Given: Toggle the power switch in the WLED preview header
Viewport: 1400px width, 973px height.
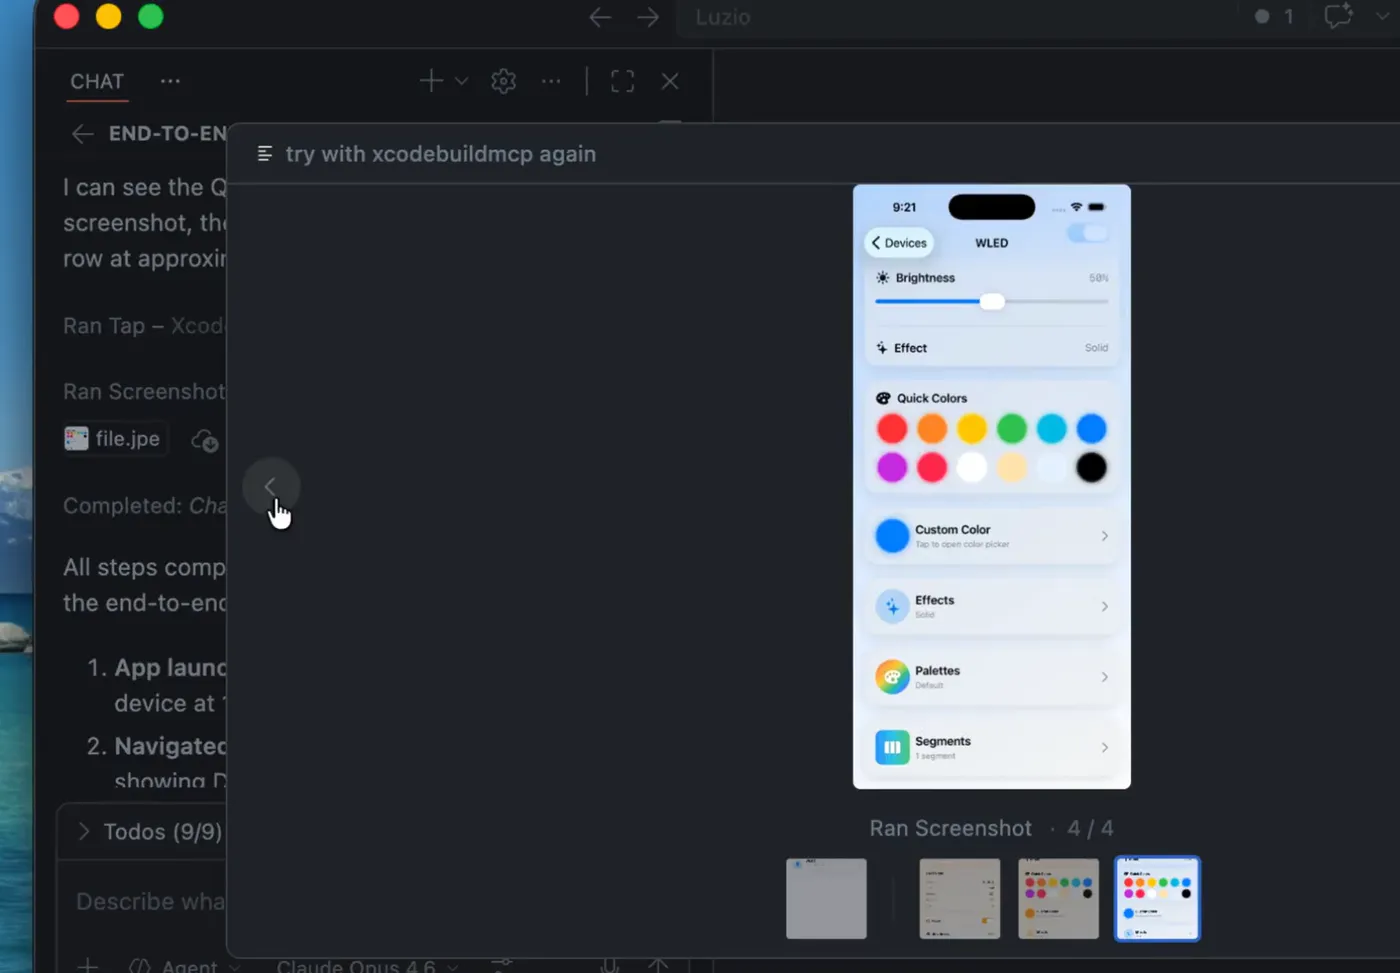Looking at the screenshot, I should point(1087,233).
